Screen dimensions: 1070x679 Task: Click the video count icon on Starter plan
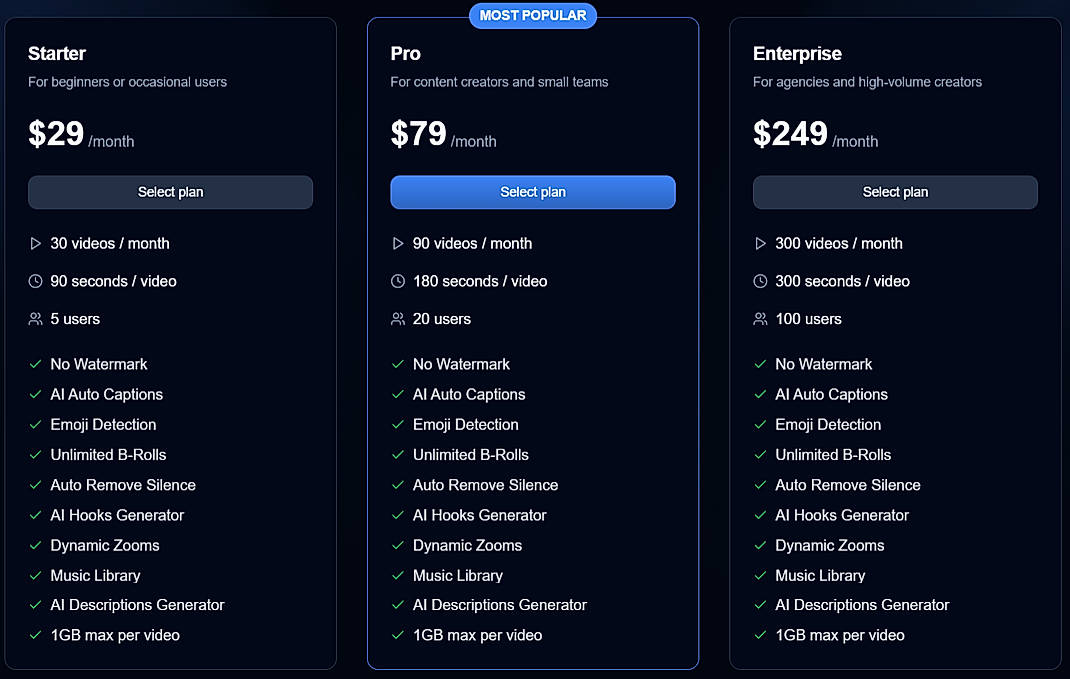pyautogui.click(x=33, y=243)
